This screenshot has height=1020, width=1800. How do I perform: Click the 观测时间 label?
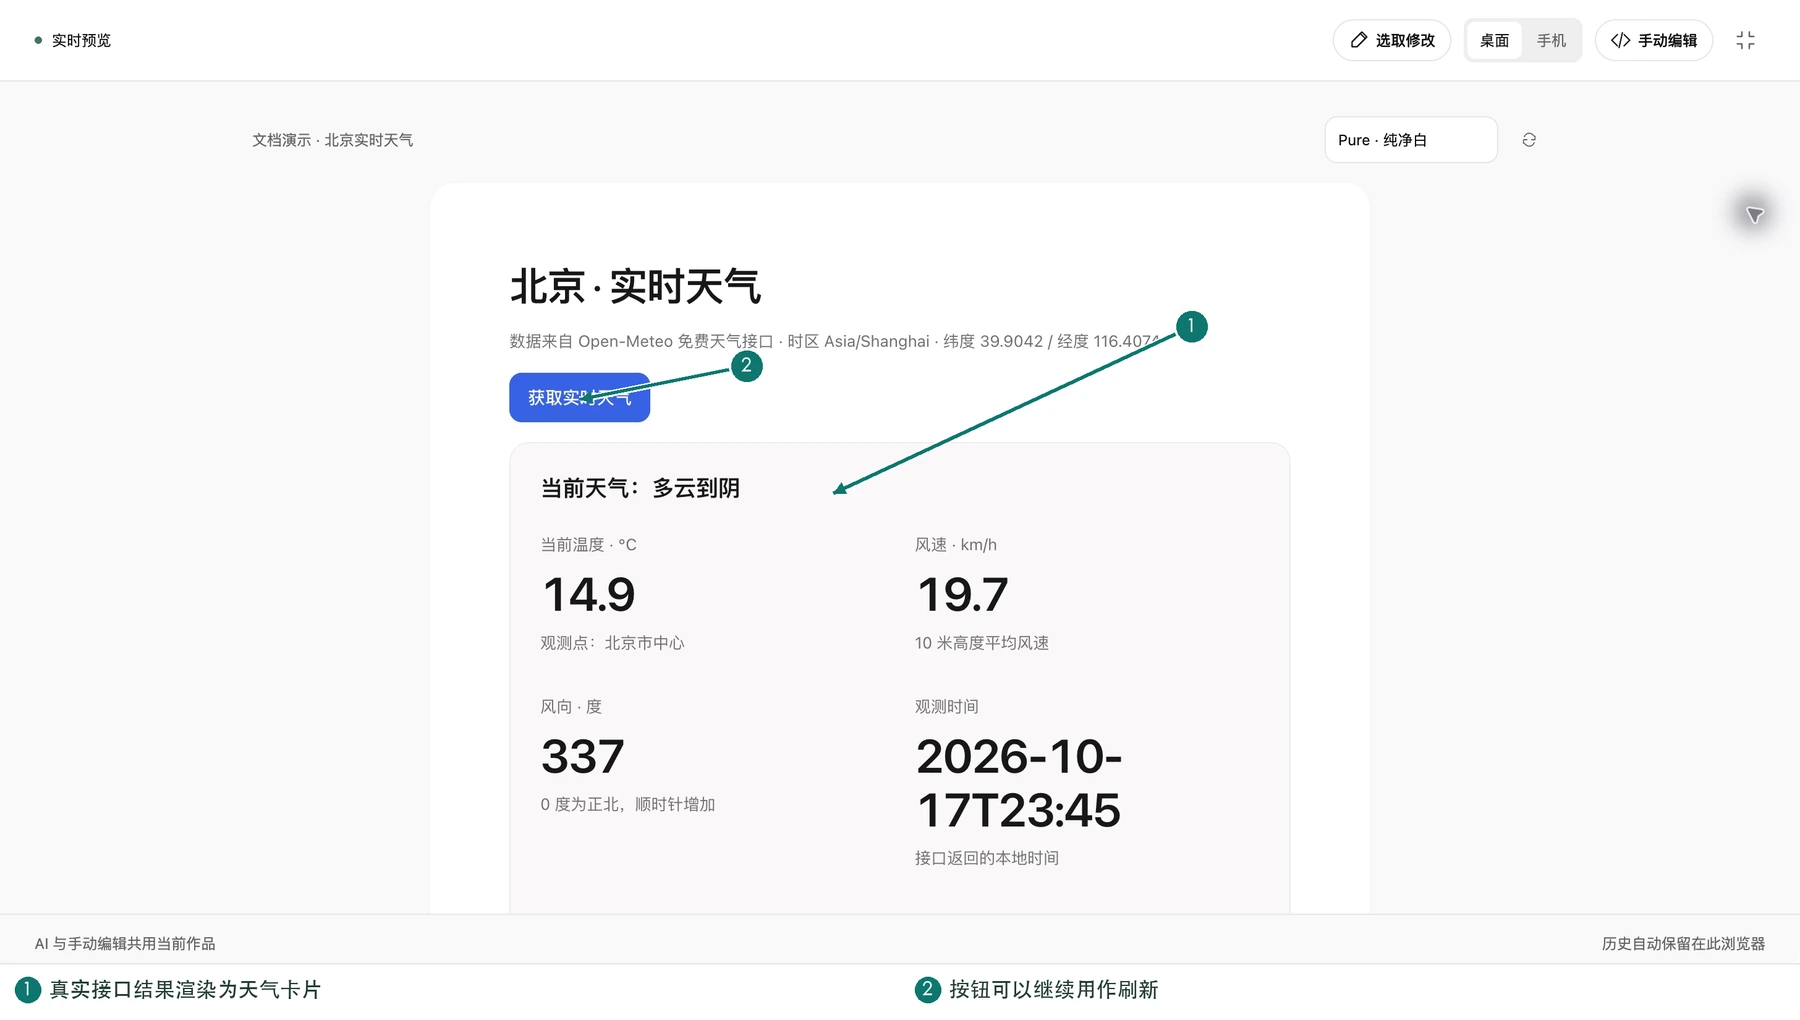click(947, 707)
